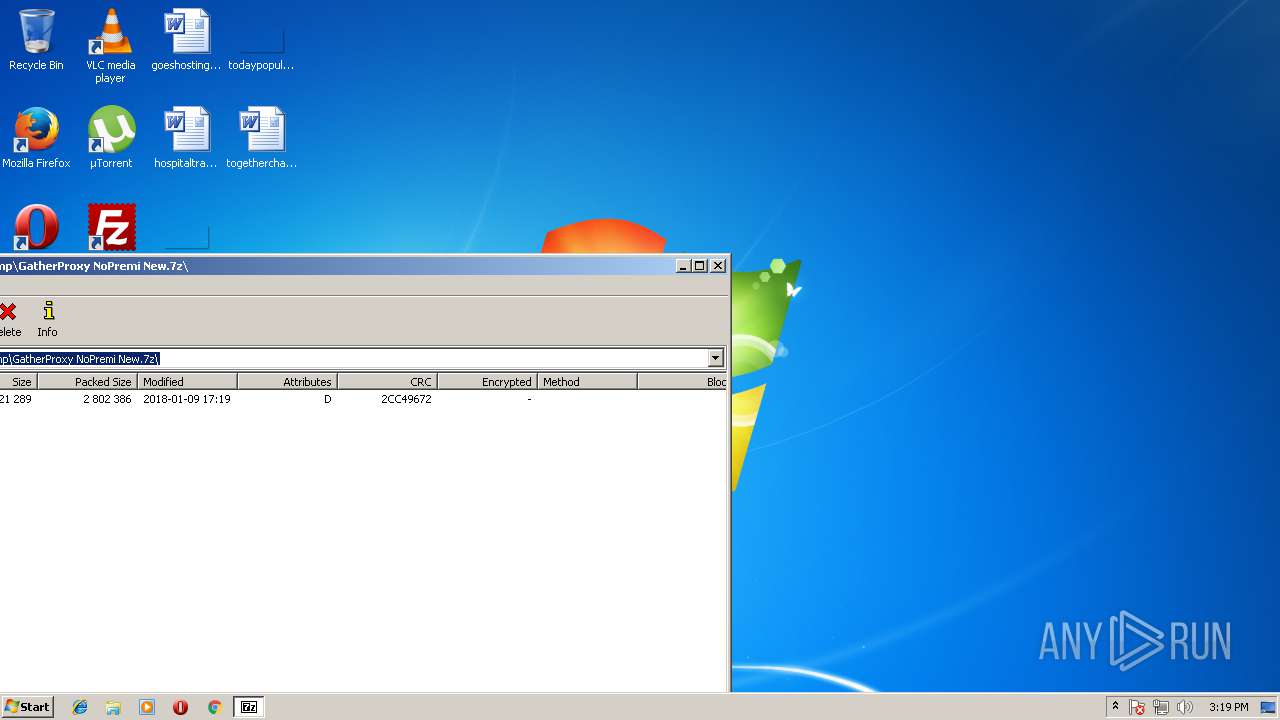This screenshot has width=1280, height=720.
Task: Select the attribute value D
Action: tap(327, 399)
